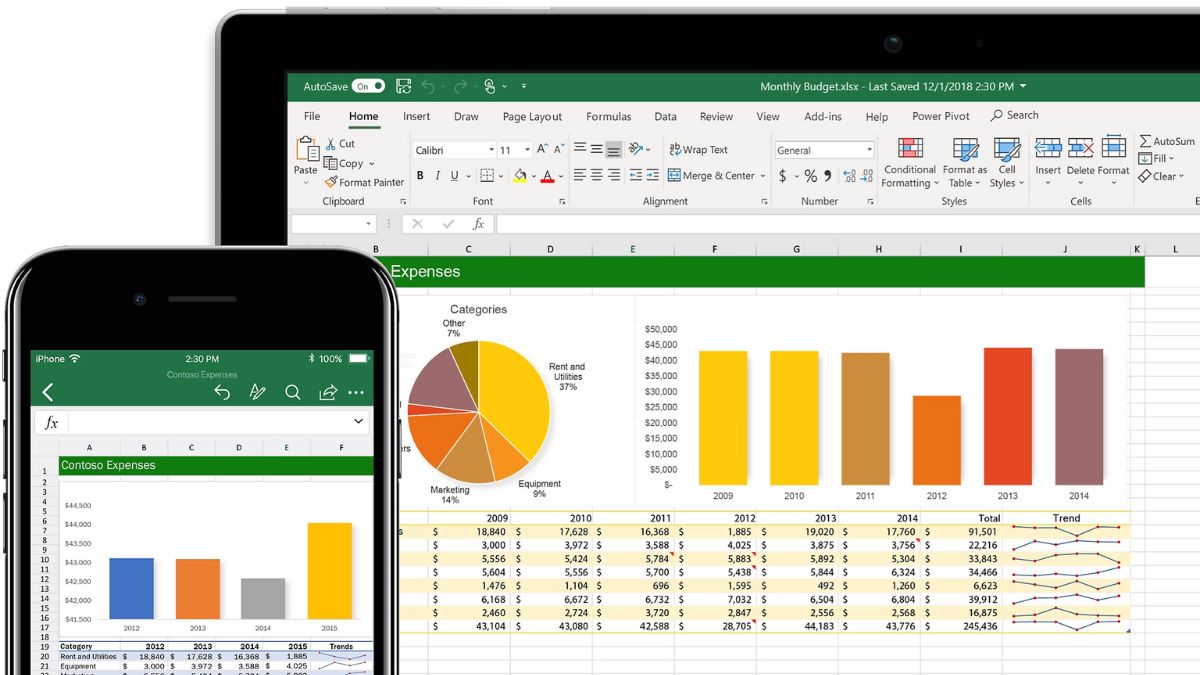Viewport: 1200px width, 675px height.
Task: Undo the last action on desktop Excel
Action: [429, 87]
